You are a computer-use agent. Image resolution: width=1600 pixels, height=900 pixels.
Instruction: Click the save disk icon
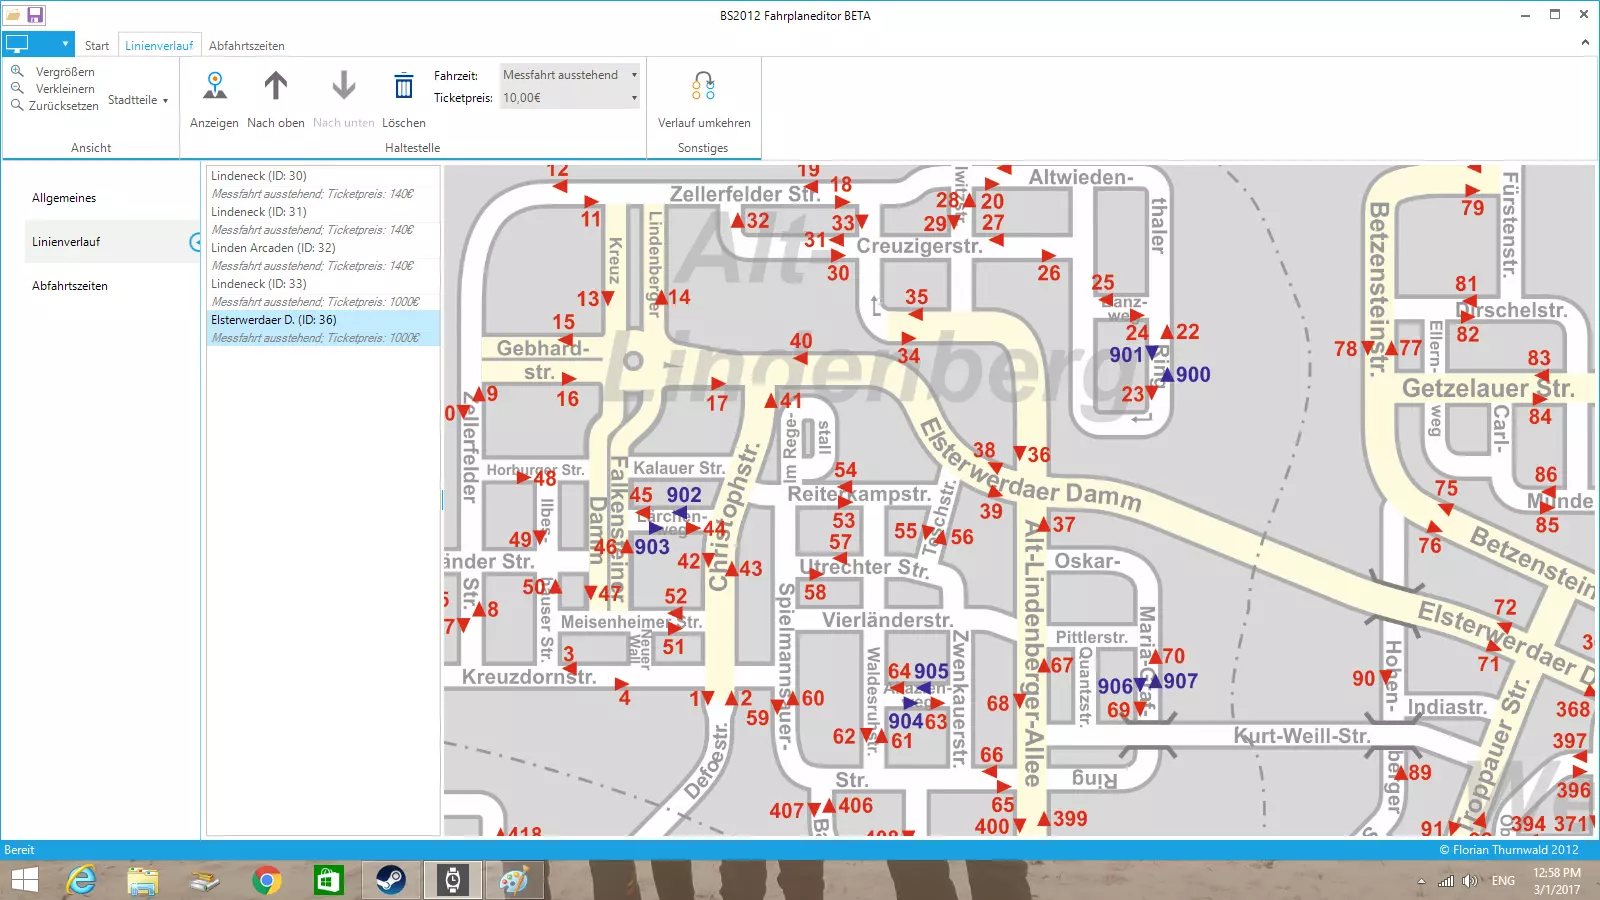tap(35, 15)
